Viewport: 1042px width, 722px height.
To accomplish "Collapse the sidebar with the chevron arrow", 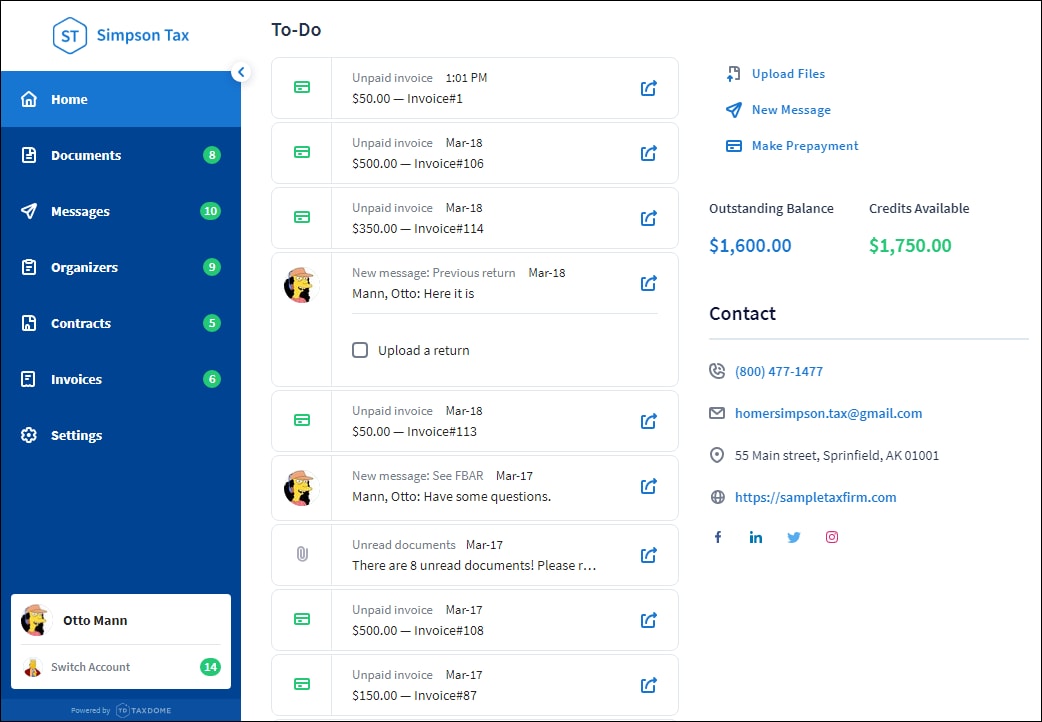I will coord(241,71).
